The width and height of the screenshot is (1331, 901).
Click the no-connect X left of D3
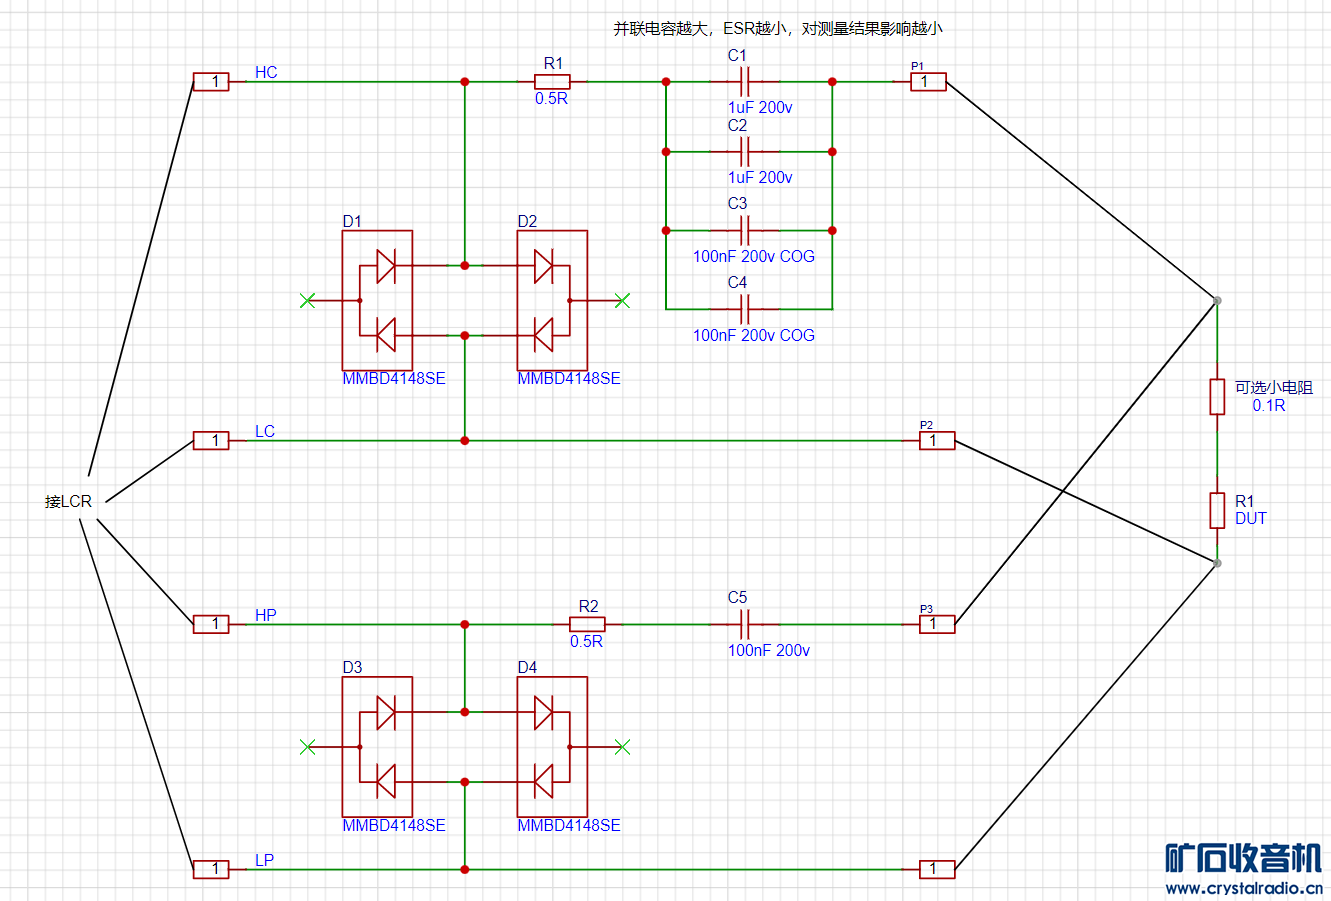[307, 746]
